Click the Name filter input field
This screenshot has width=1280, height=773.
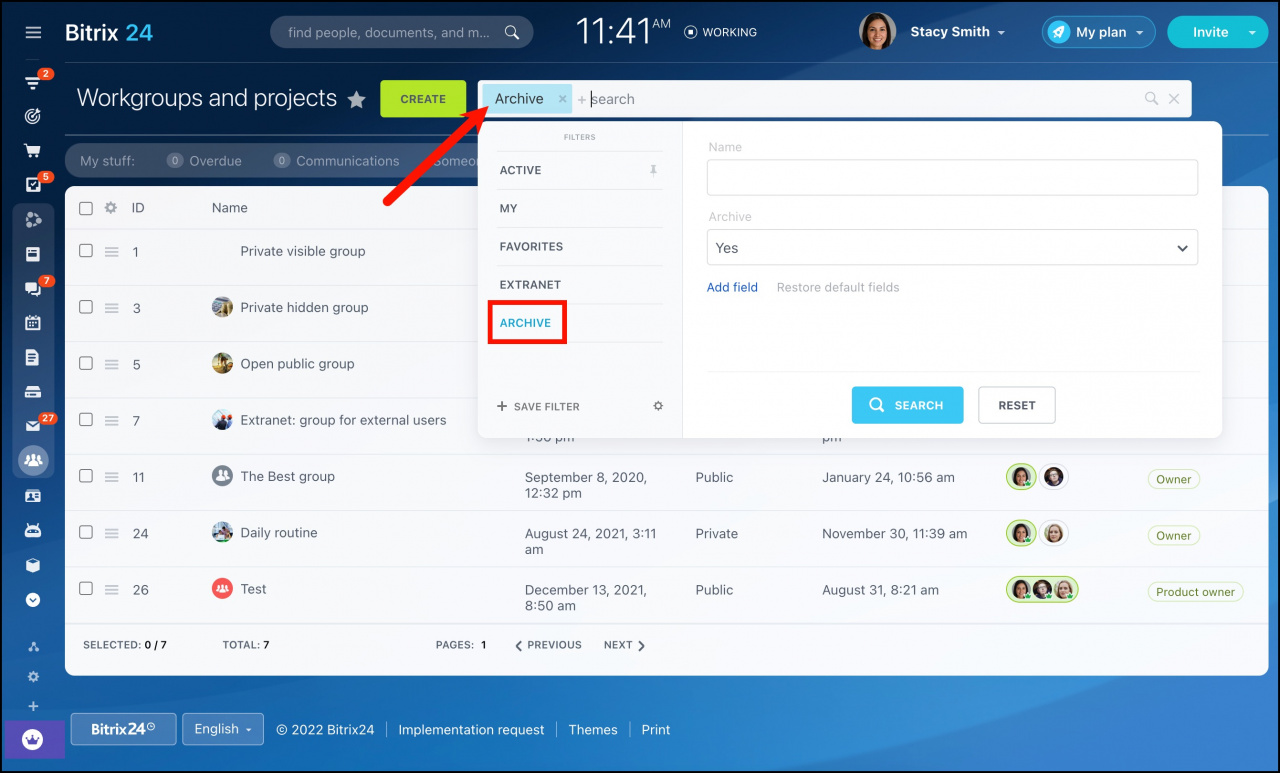coord(952,177)
